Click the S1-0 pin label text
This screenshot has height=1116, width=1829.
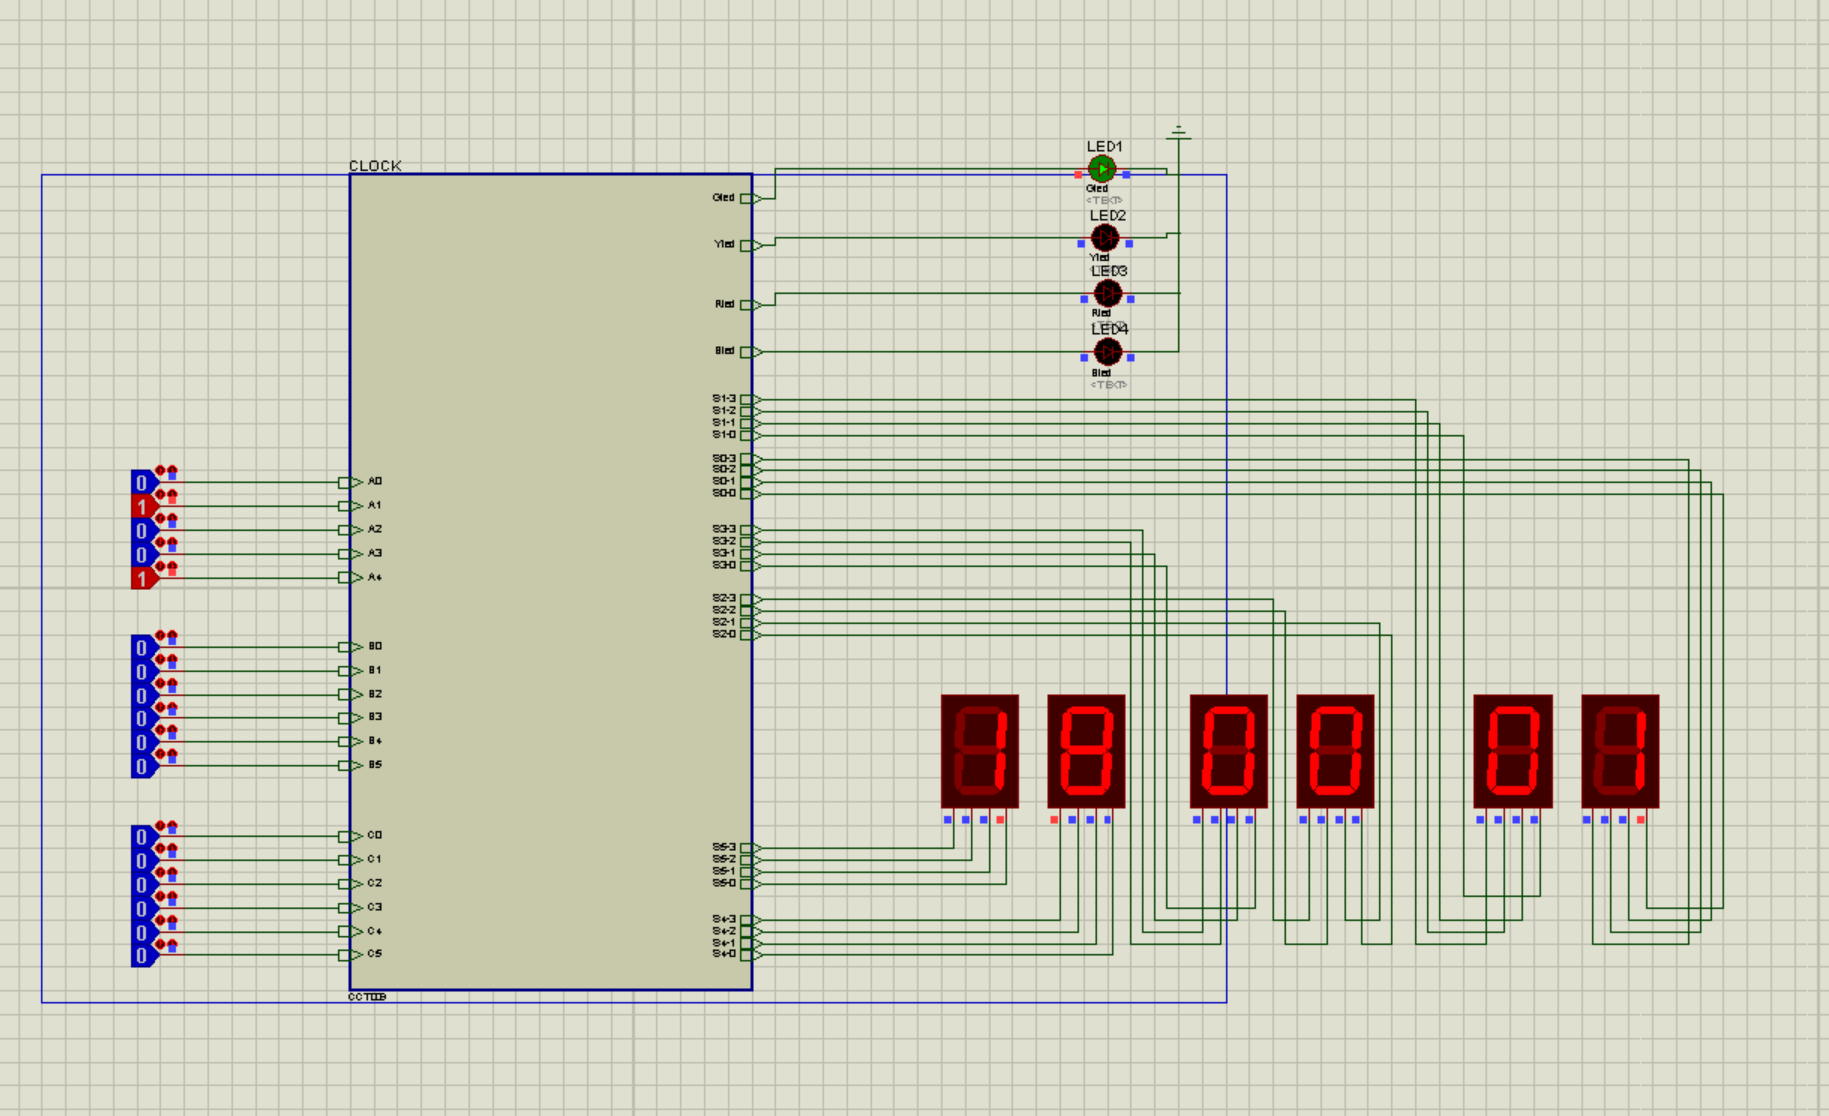(x=724, y=434)
